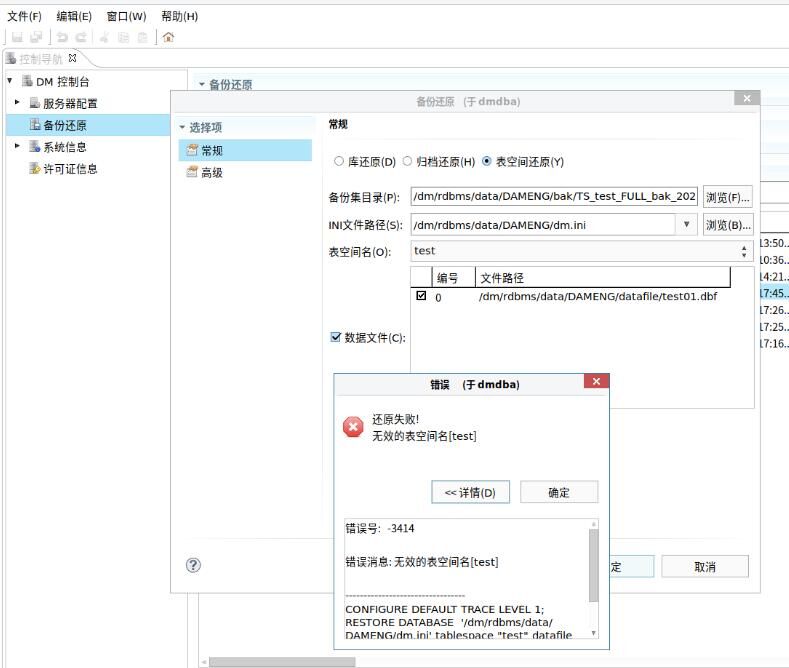
Task: Click the error details vertical scrollbar
Action: click(x=594, y=566)
